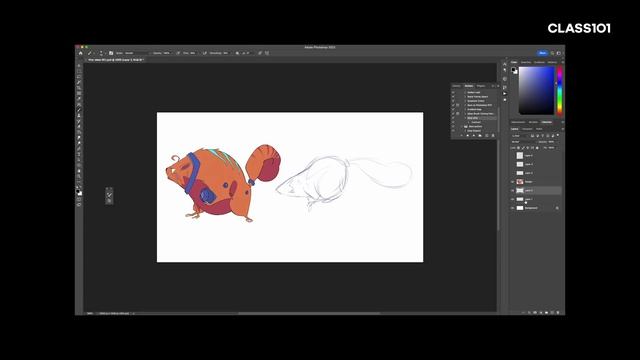Toggle Quick Mask mode icon
This screenshot has width=640, height=360.
(x=79, y=199)
